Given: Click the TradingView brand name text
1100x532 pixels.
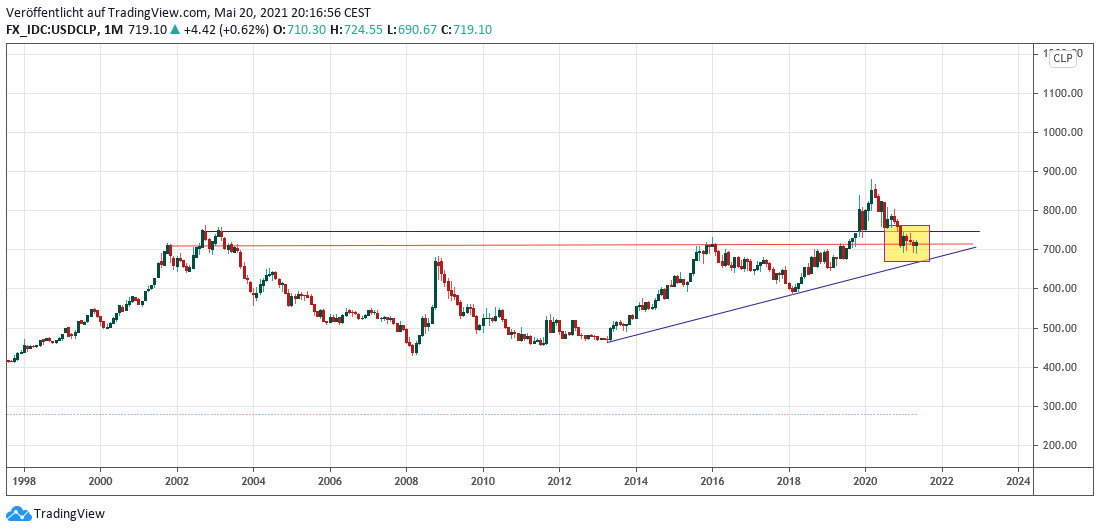Looking at the screenshot, I should click(69, 514).
